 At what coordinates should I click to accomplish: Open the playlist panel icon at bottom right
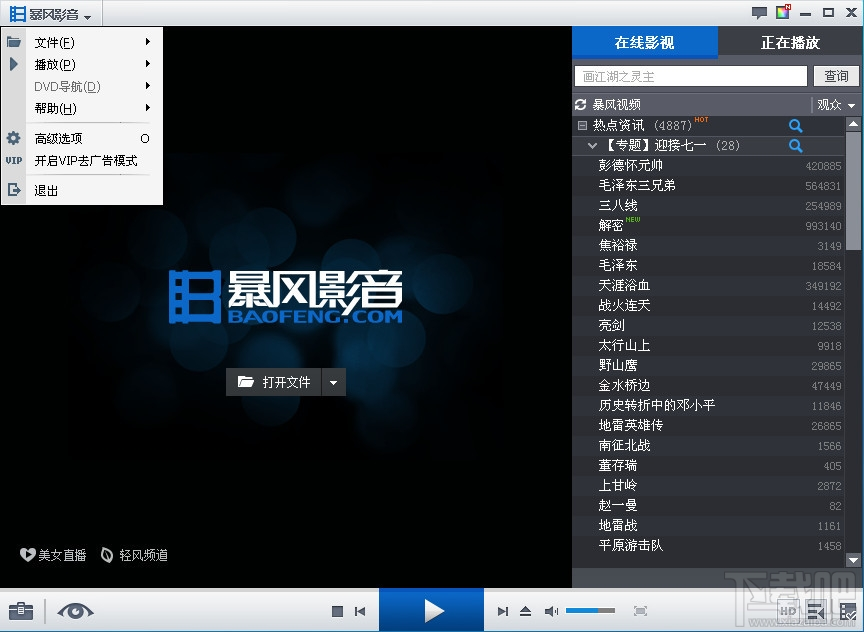pyautogui.click(x=815, y=611)
